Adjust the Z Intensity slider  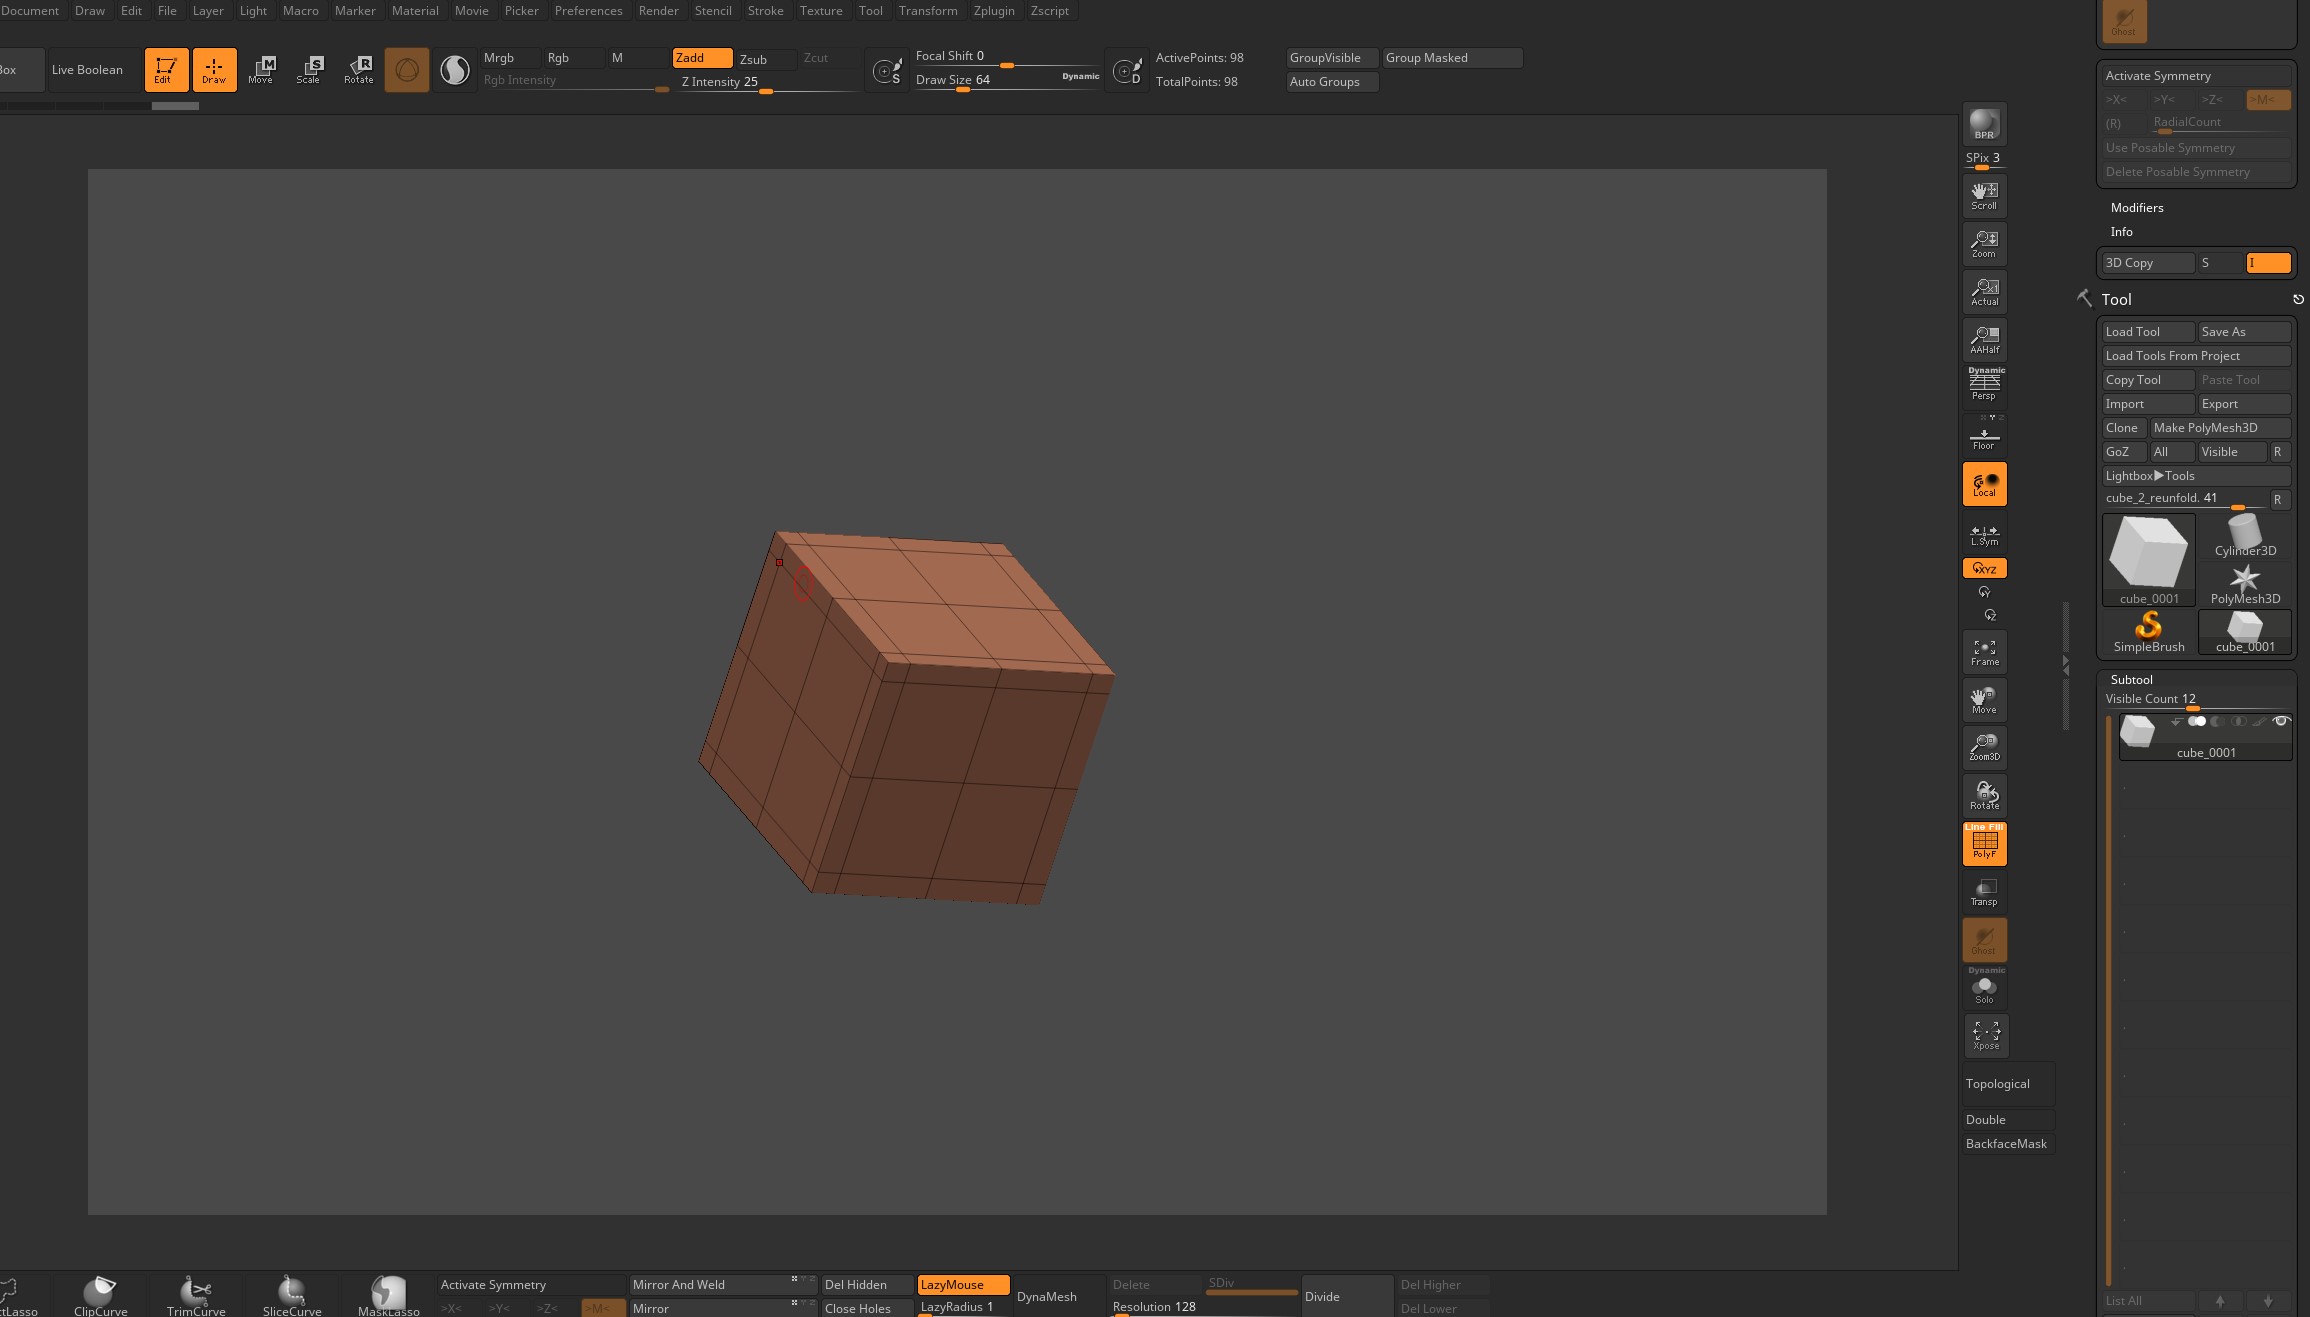[767, 82]
